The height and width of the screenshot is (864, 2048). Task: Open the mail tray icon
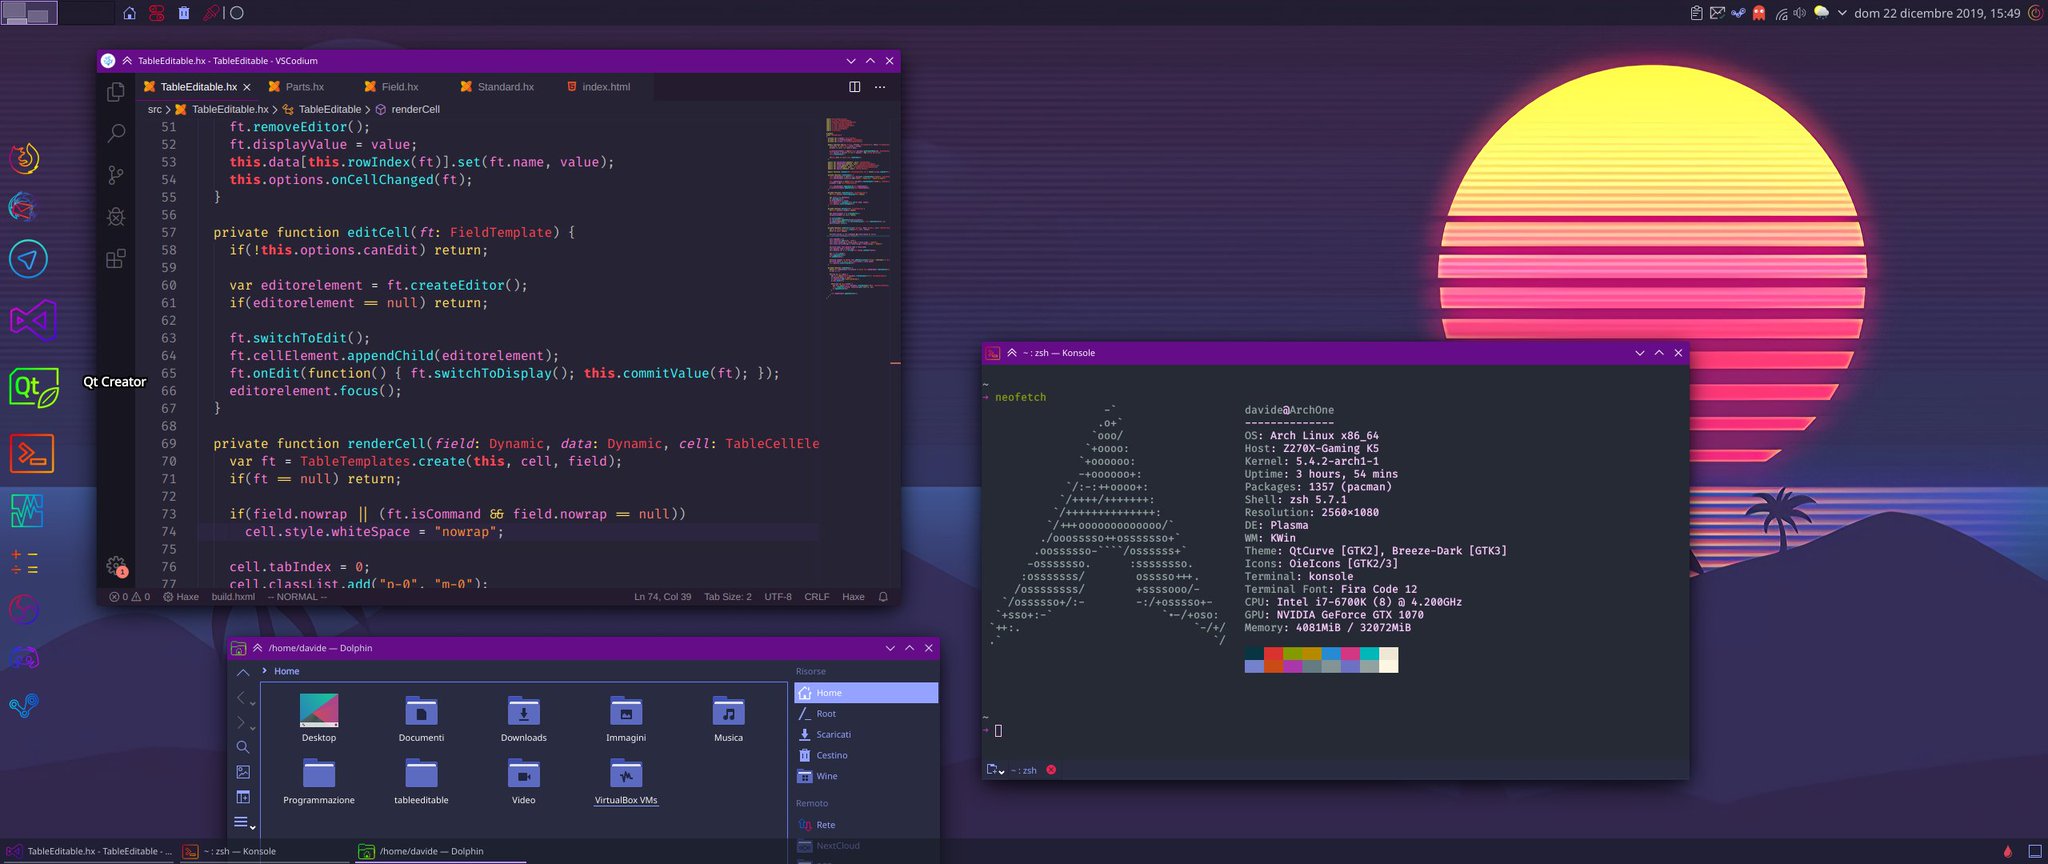(x=1717, y=13)
